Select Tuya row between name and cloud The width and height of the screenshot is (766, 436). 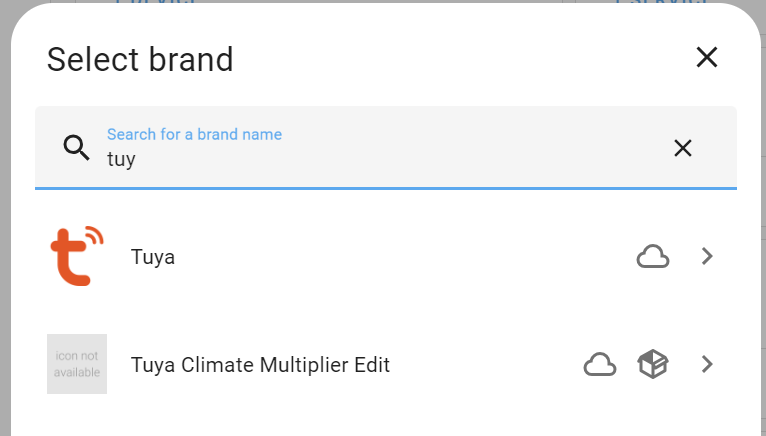pos(405,257)
